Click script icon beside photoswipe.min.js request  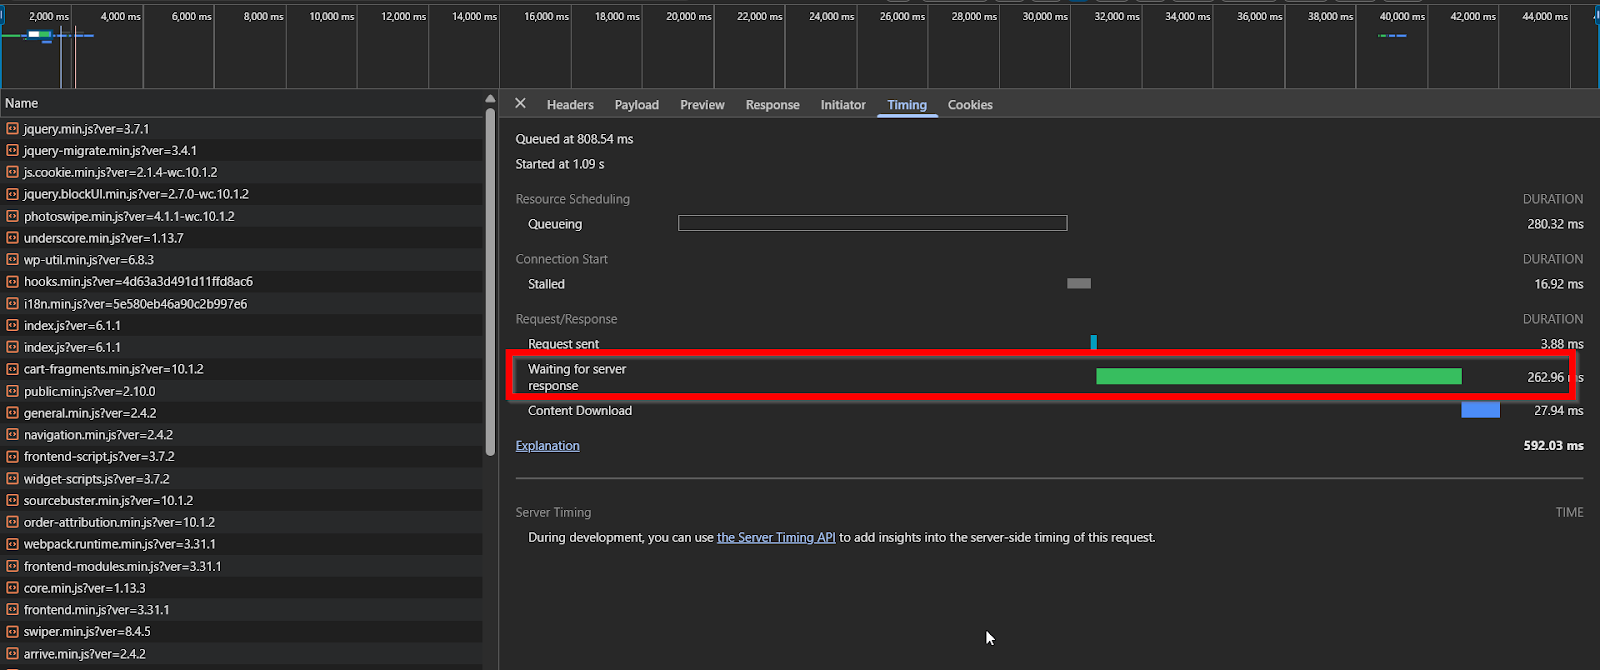[12, 216]
